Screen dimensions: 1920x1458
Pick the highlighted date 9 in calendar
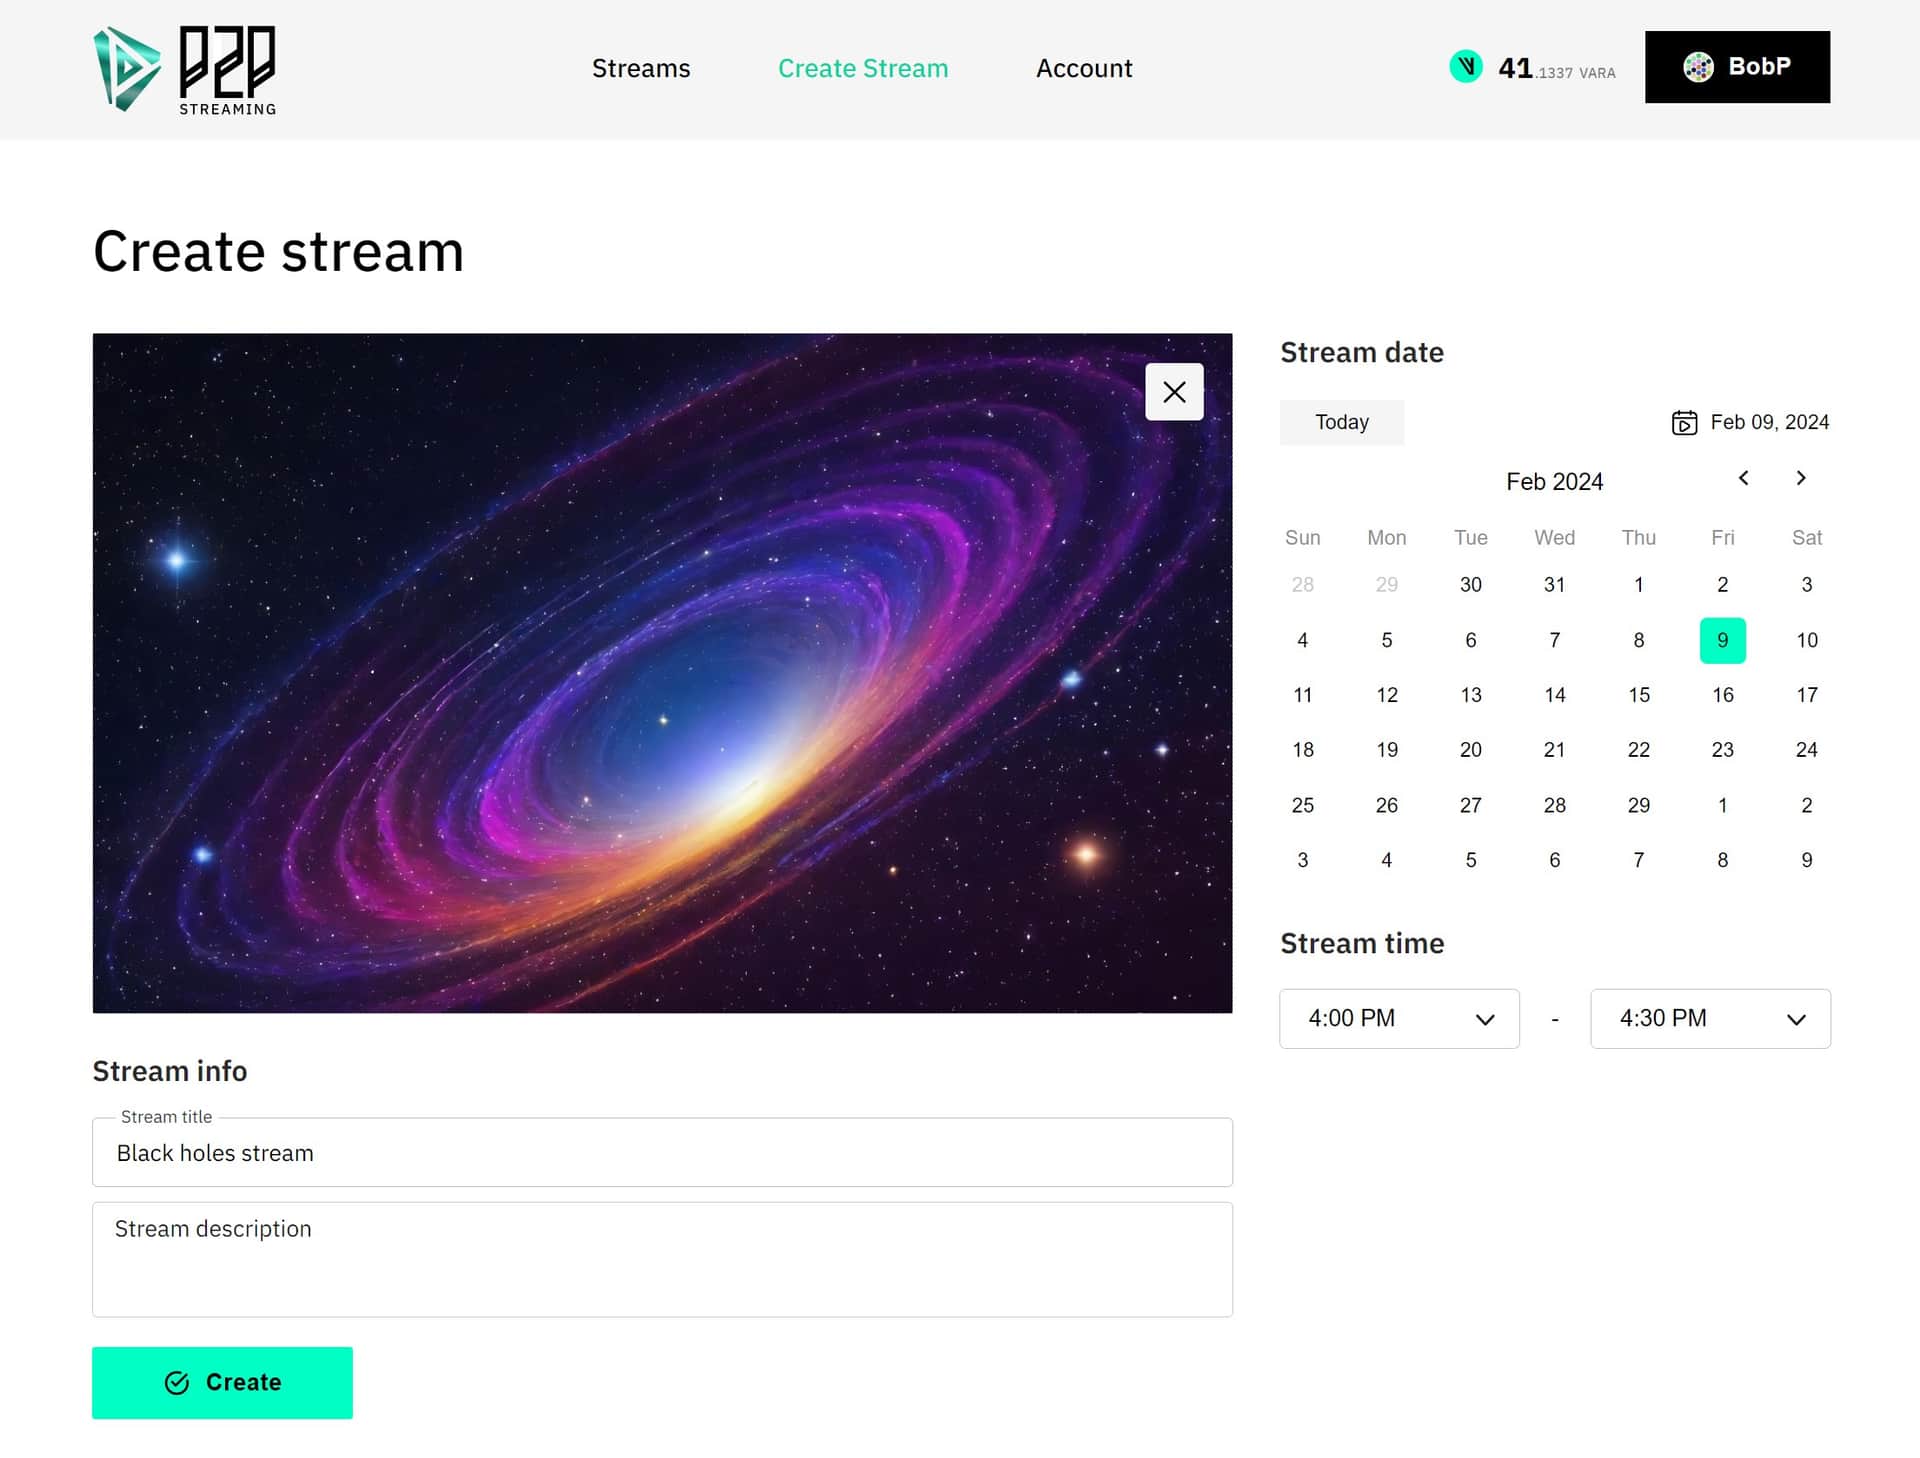[1722, 640]
